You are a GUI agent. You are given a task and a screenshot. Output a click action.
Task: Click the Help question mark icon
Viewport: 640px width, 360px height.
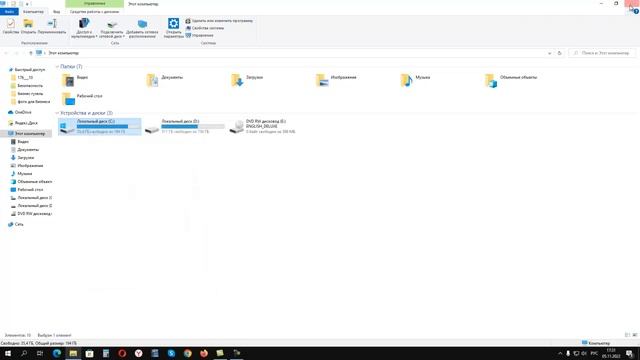point(636,11)
